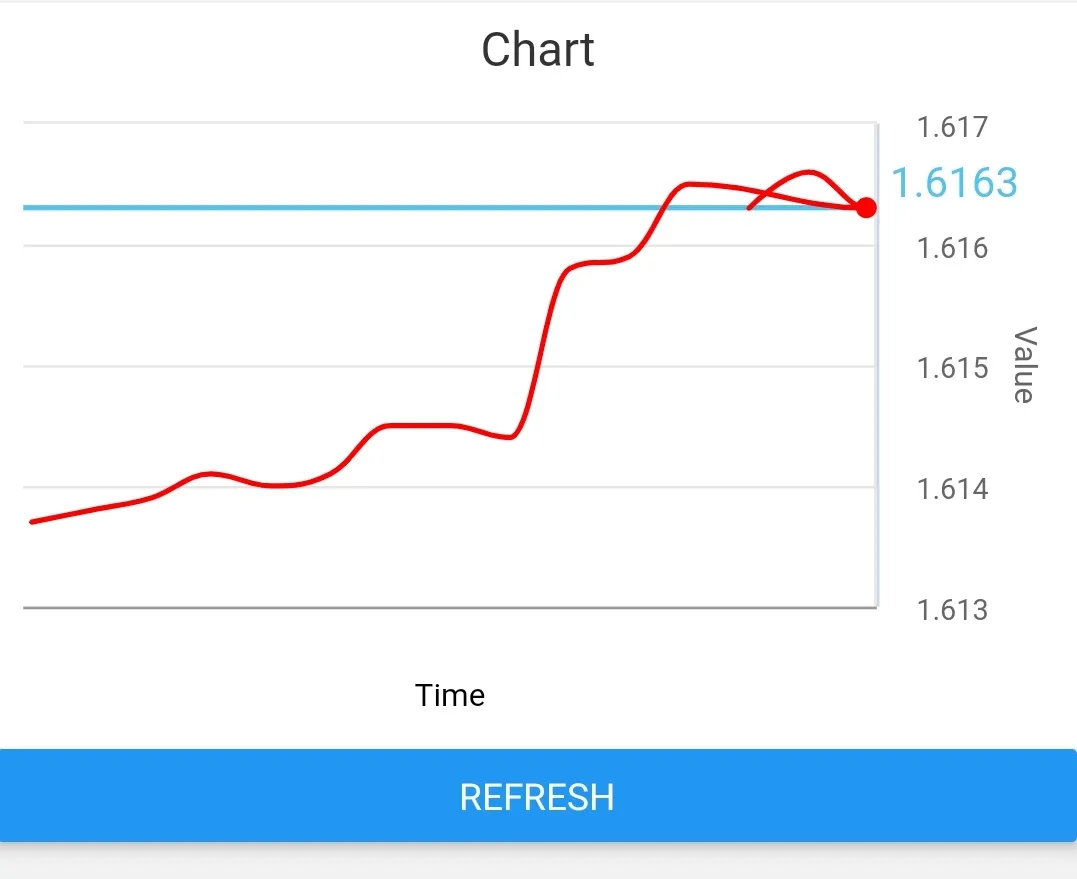Image resolution: width=1077 pixels, height=879 pixels.
Task: Click the start of the red line
Action: click(33, 521)
